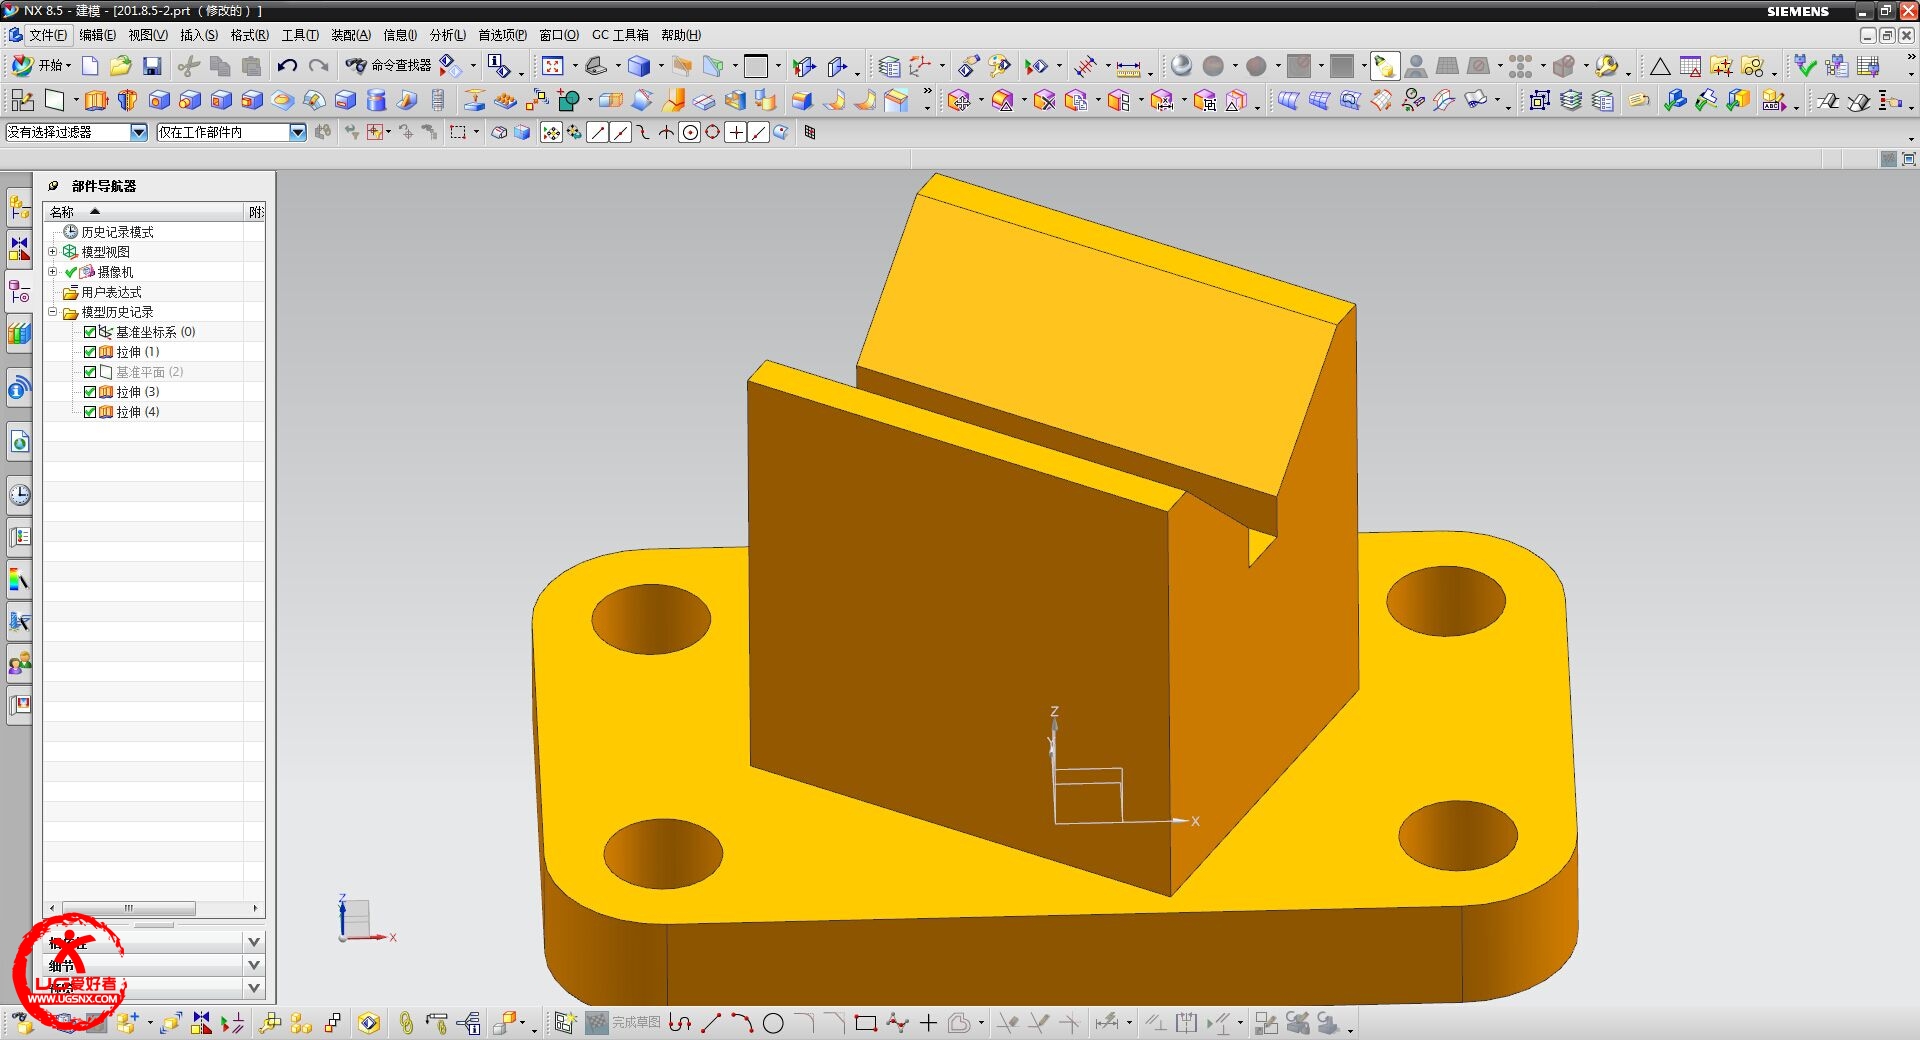Open the History clock tab in resource bar
The height and width of the screenshot is (1040, 1920).
19,495
